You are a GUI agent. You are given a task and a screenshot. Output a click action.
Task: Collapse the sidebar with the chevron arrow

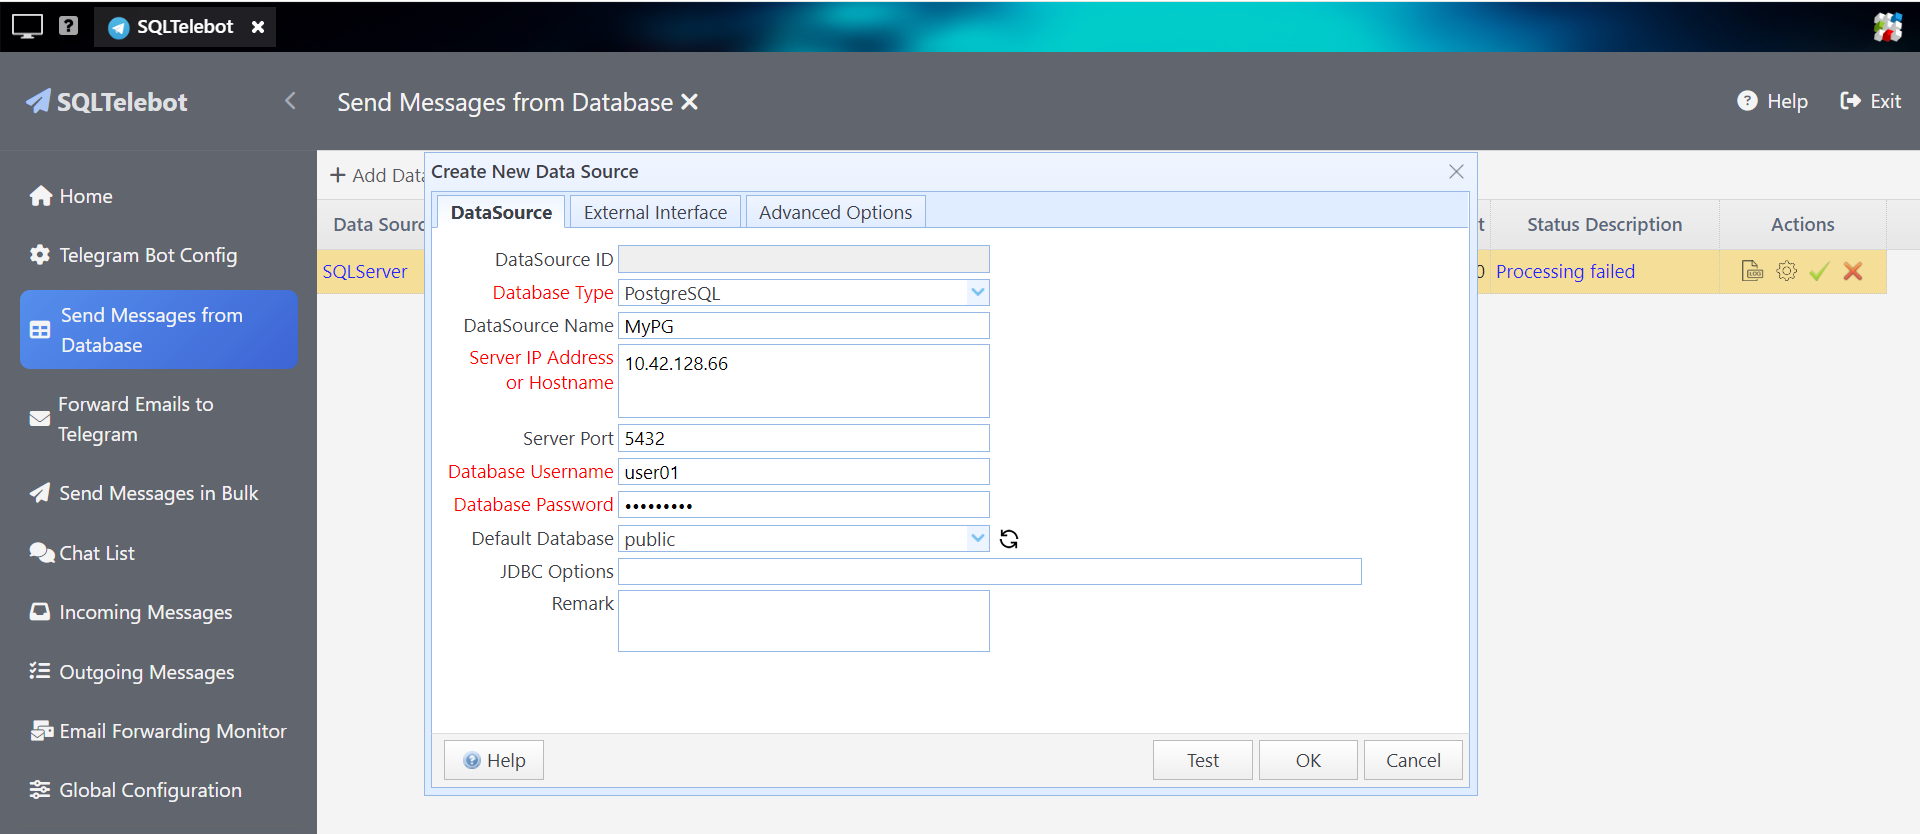point(290,101)
